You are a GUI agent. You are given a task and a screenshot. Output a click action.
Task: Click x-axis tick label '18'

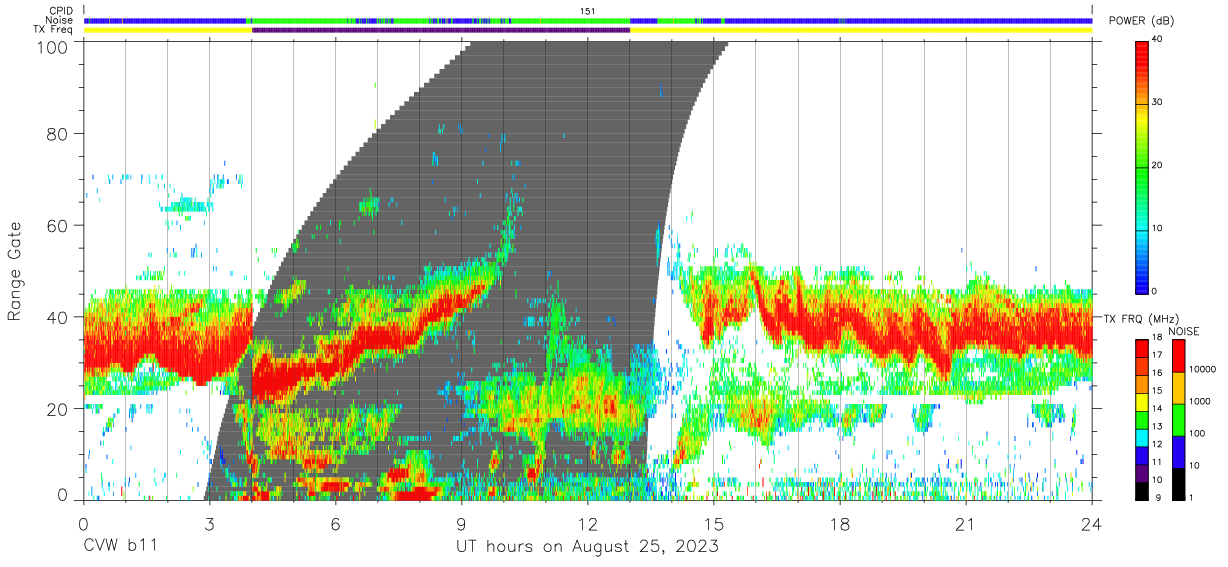tap(840, 524)
